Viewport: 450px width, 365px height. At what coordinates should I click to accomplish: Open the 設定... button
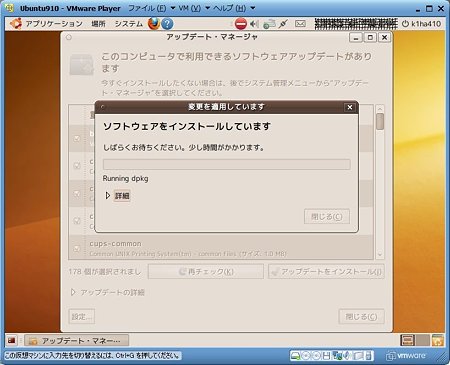[x=82, y=316]
